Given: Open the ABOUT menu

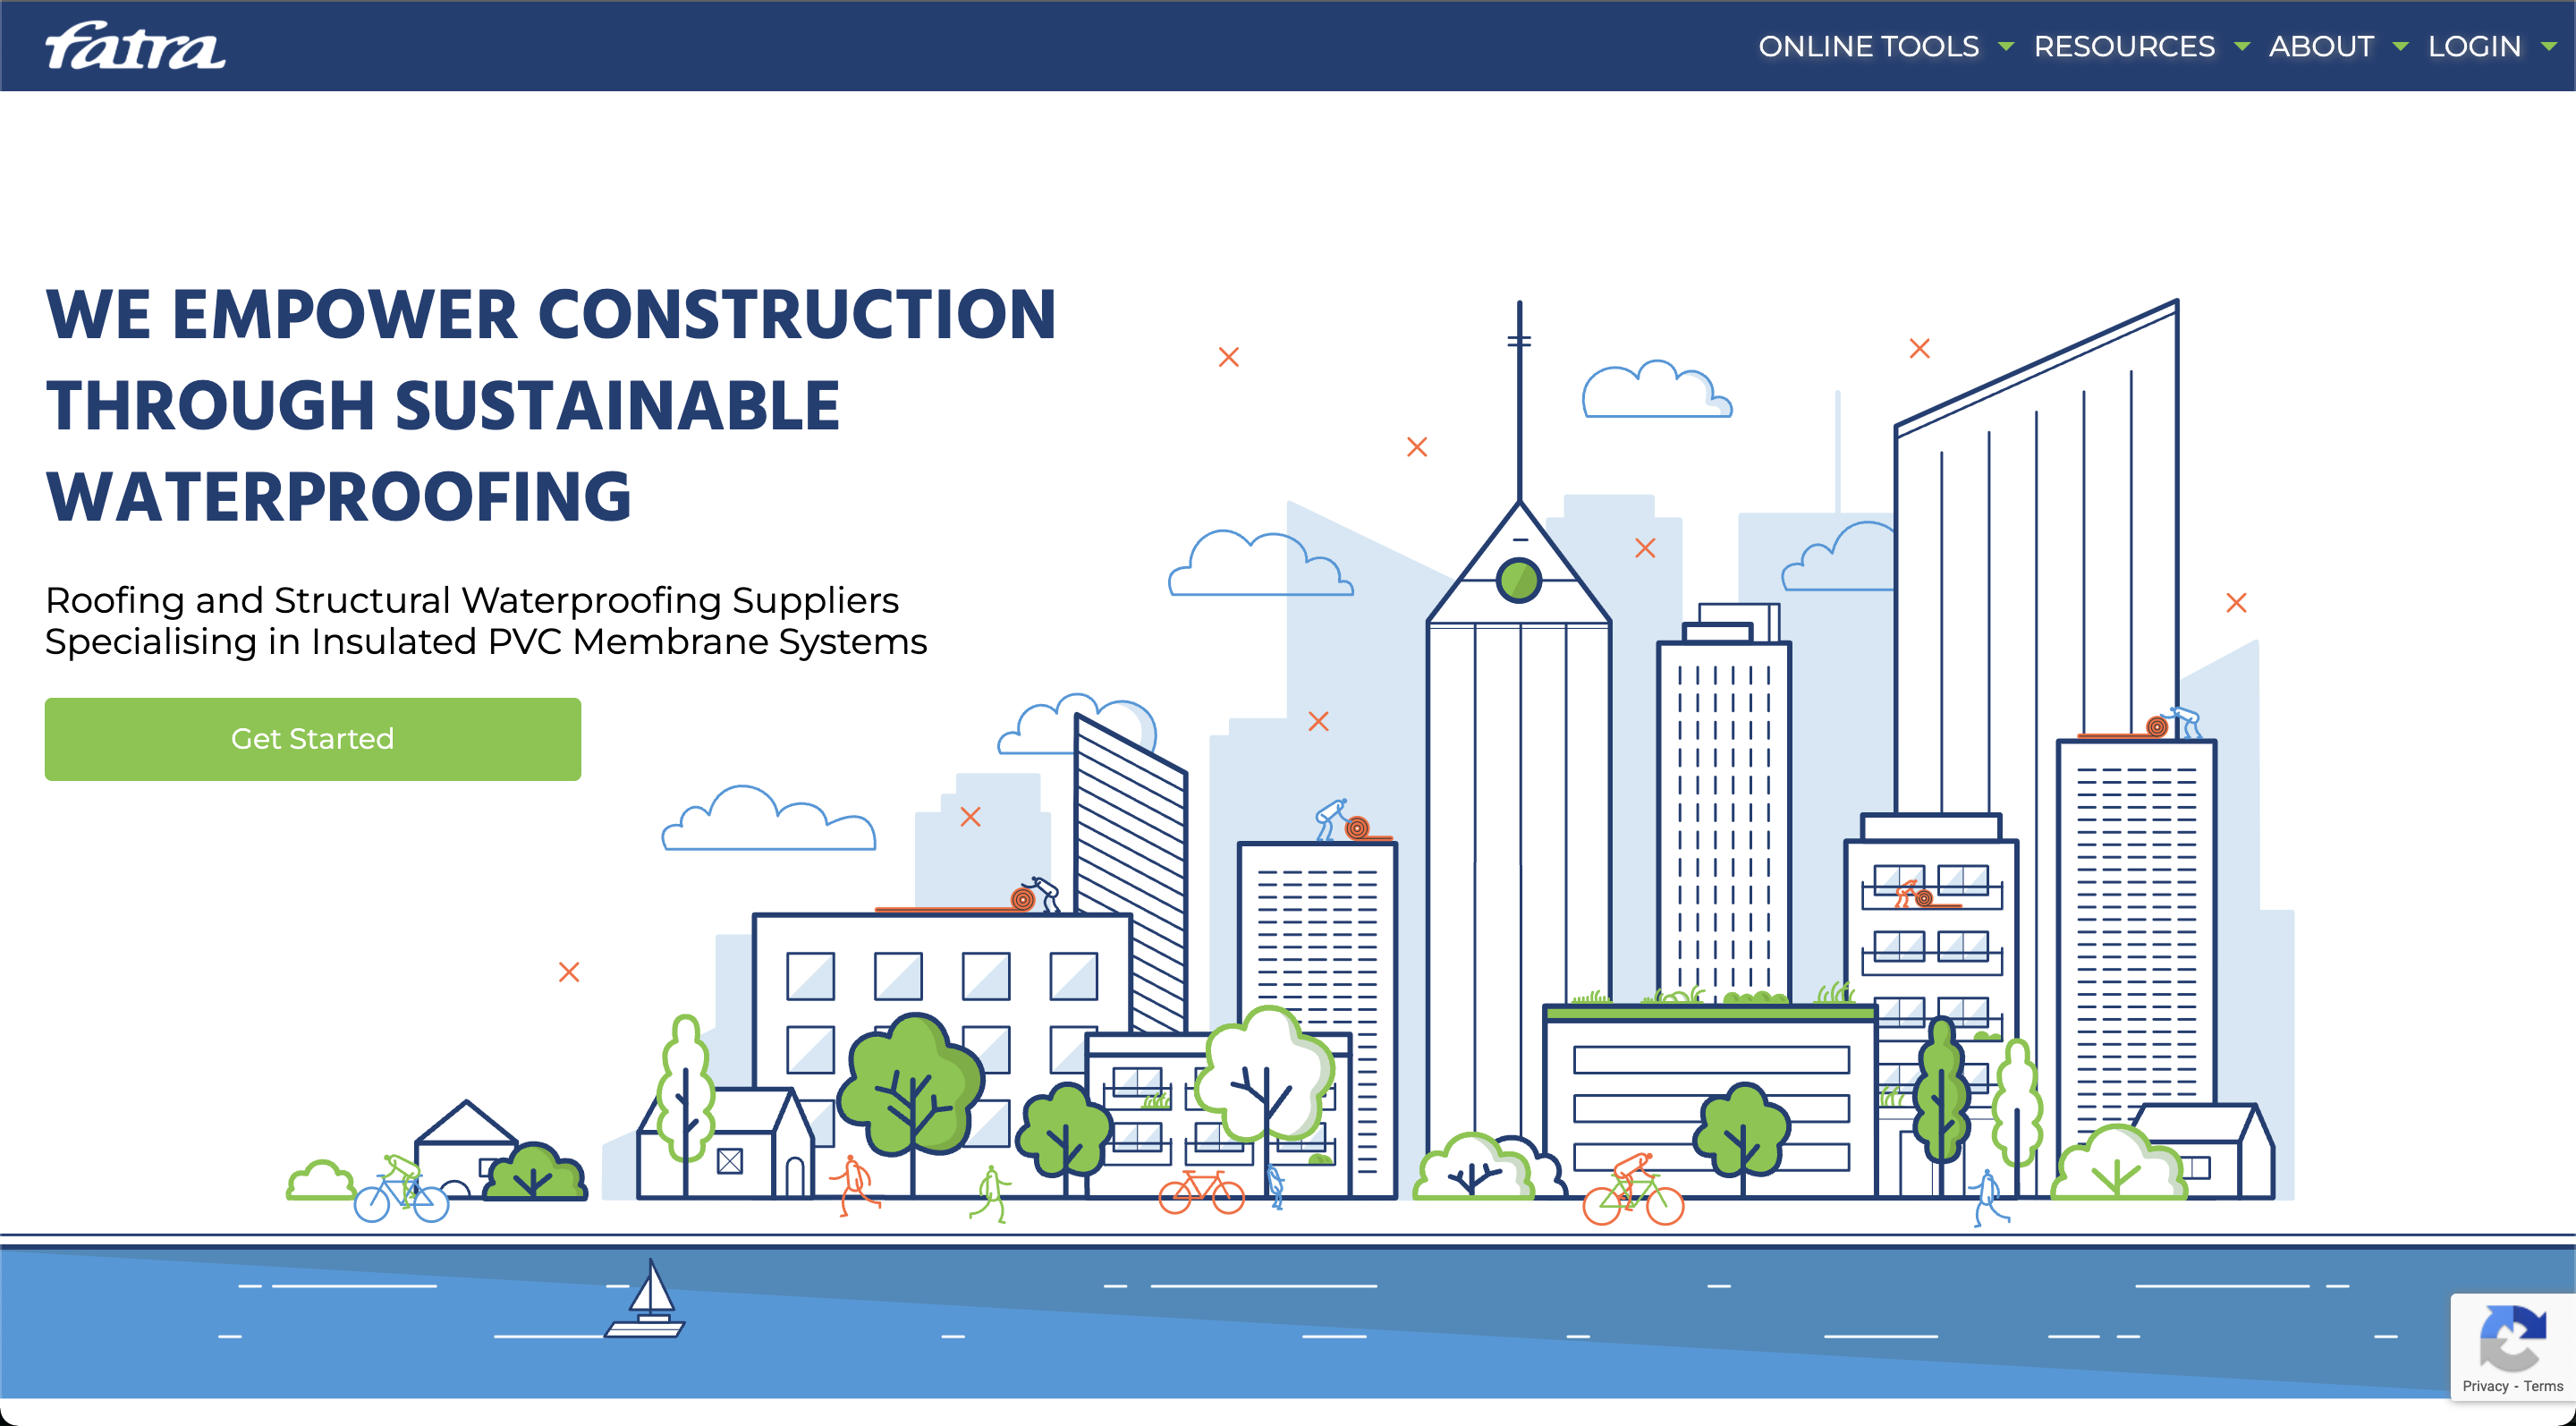Looking at the screenshot, I should click(2321, 46).
